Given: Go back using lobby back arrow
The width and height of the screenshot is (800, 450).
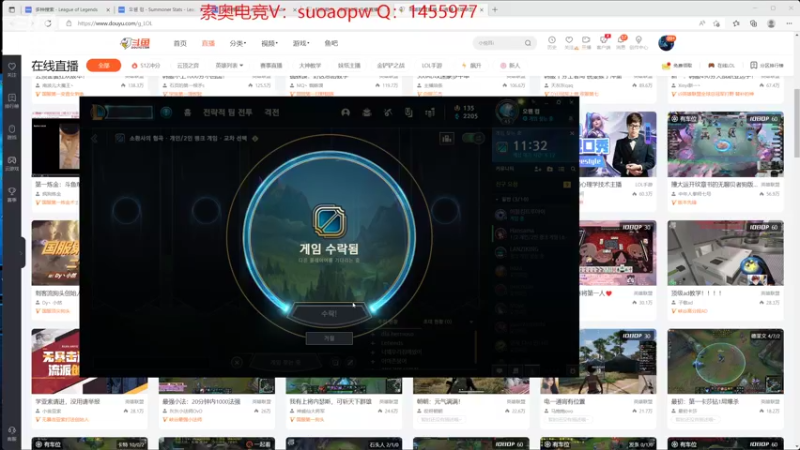Looking at the screenshot, I should pos(94,138).
